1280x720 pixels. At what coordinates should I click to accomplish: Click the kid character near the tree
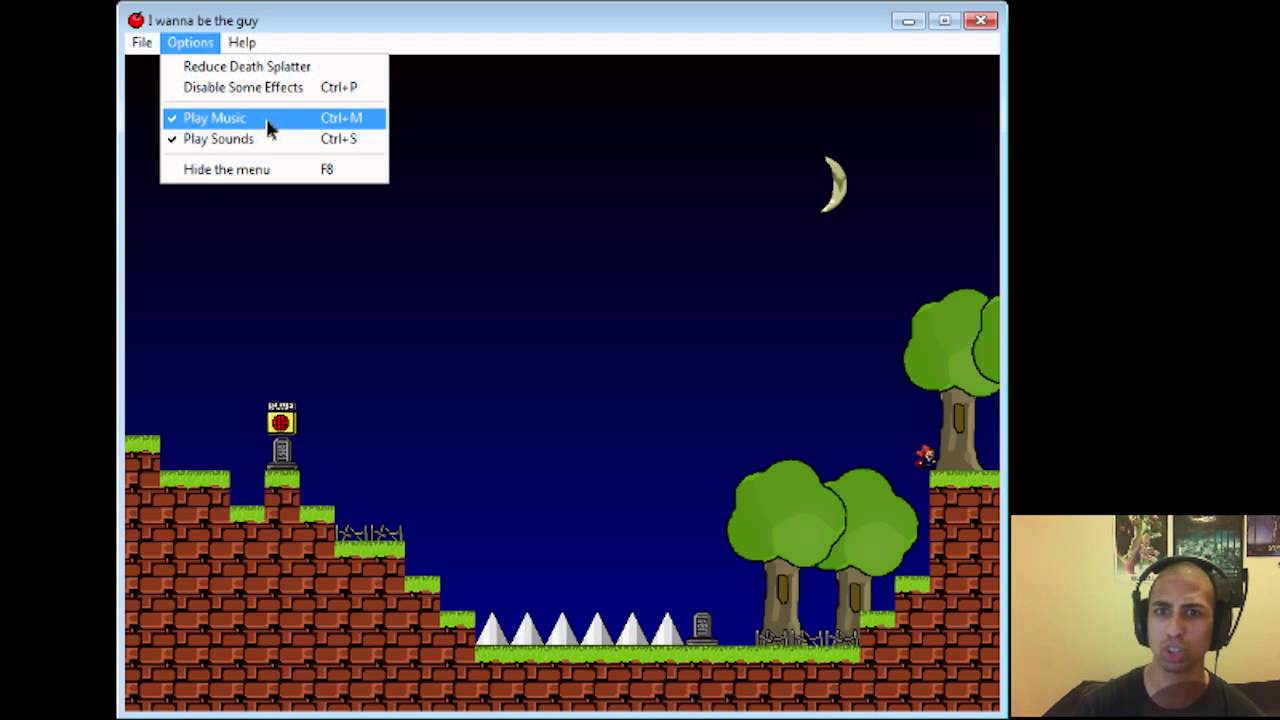click(x=925, y=456)
